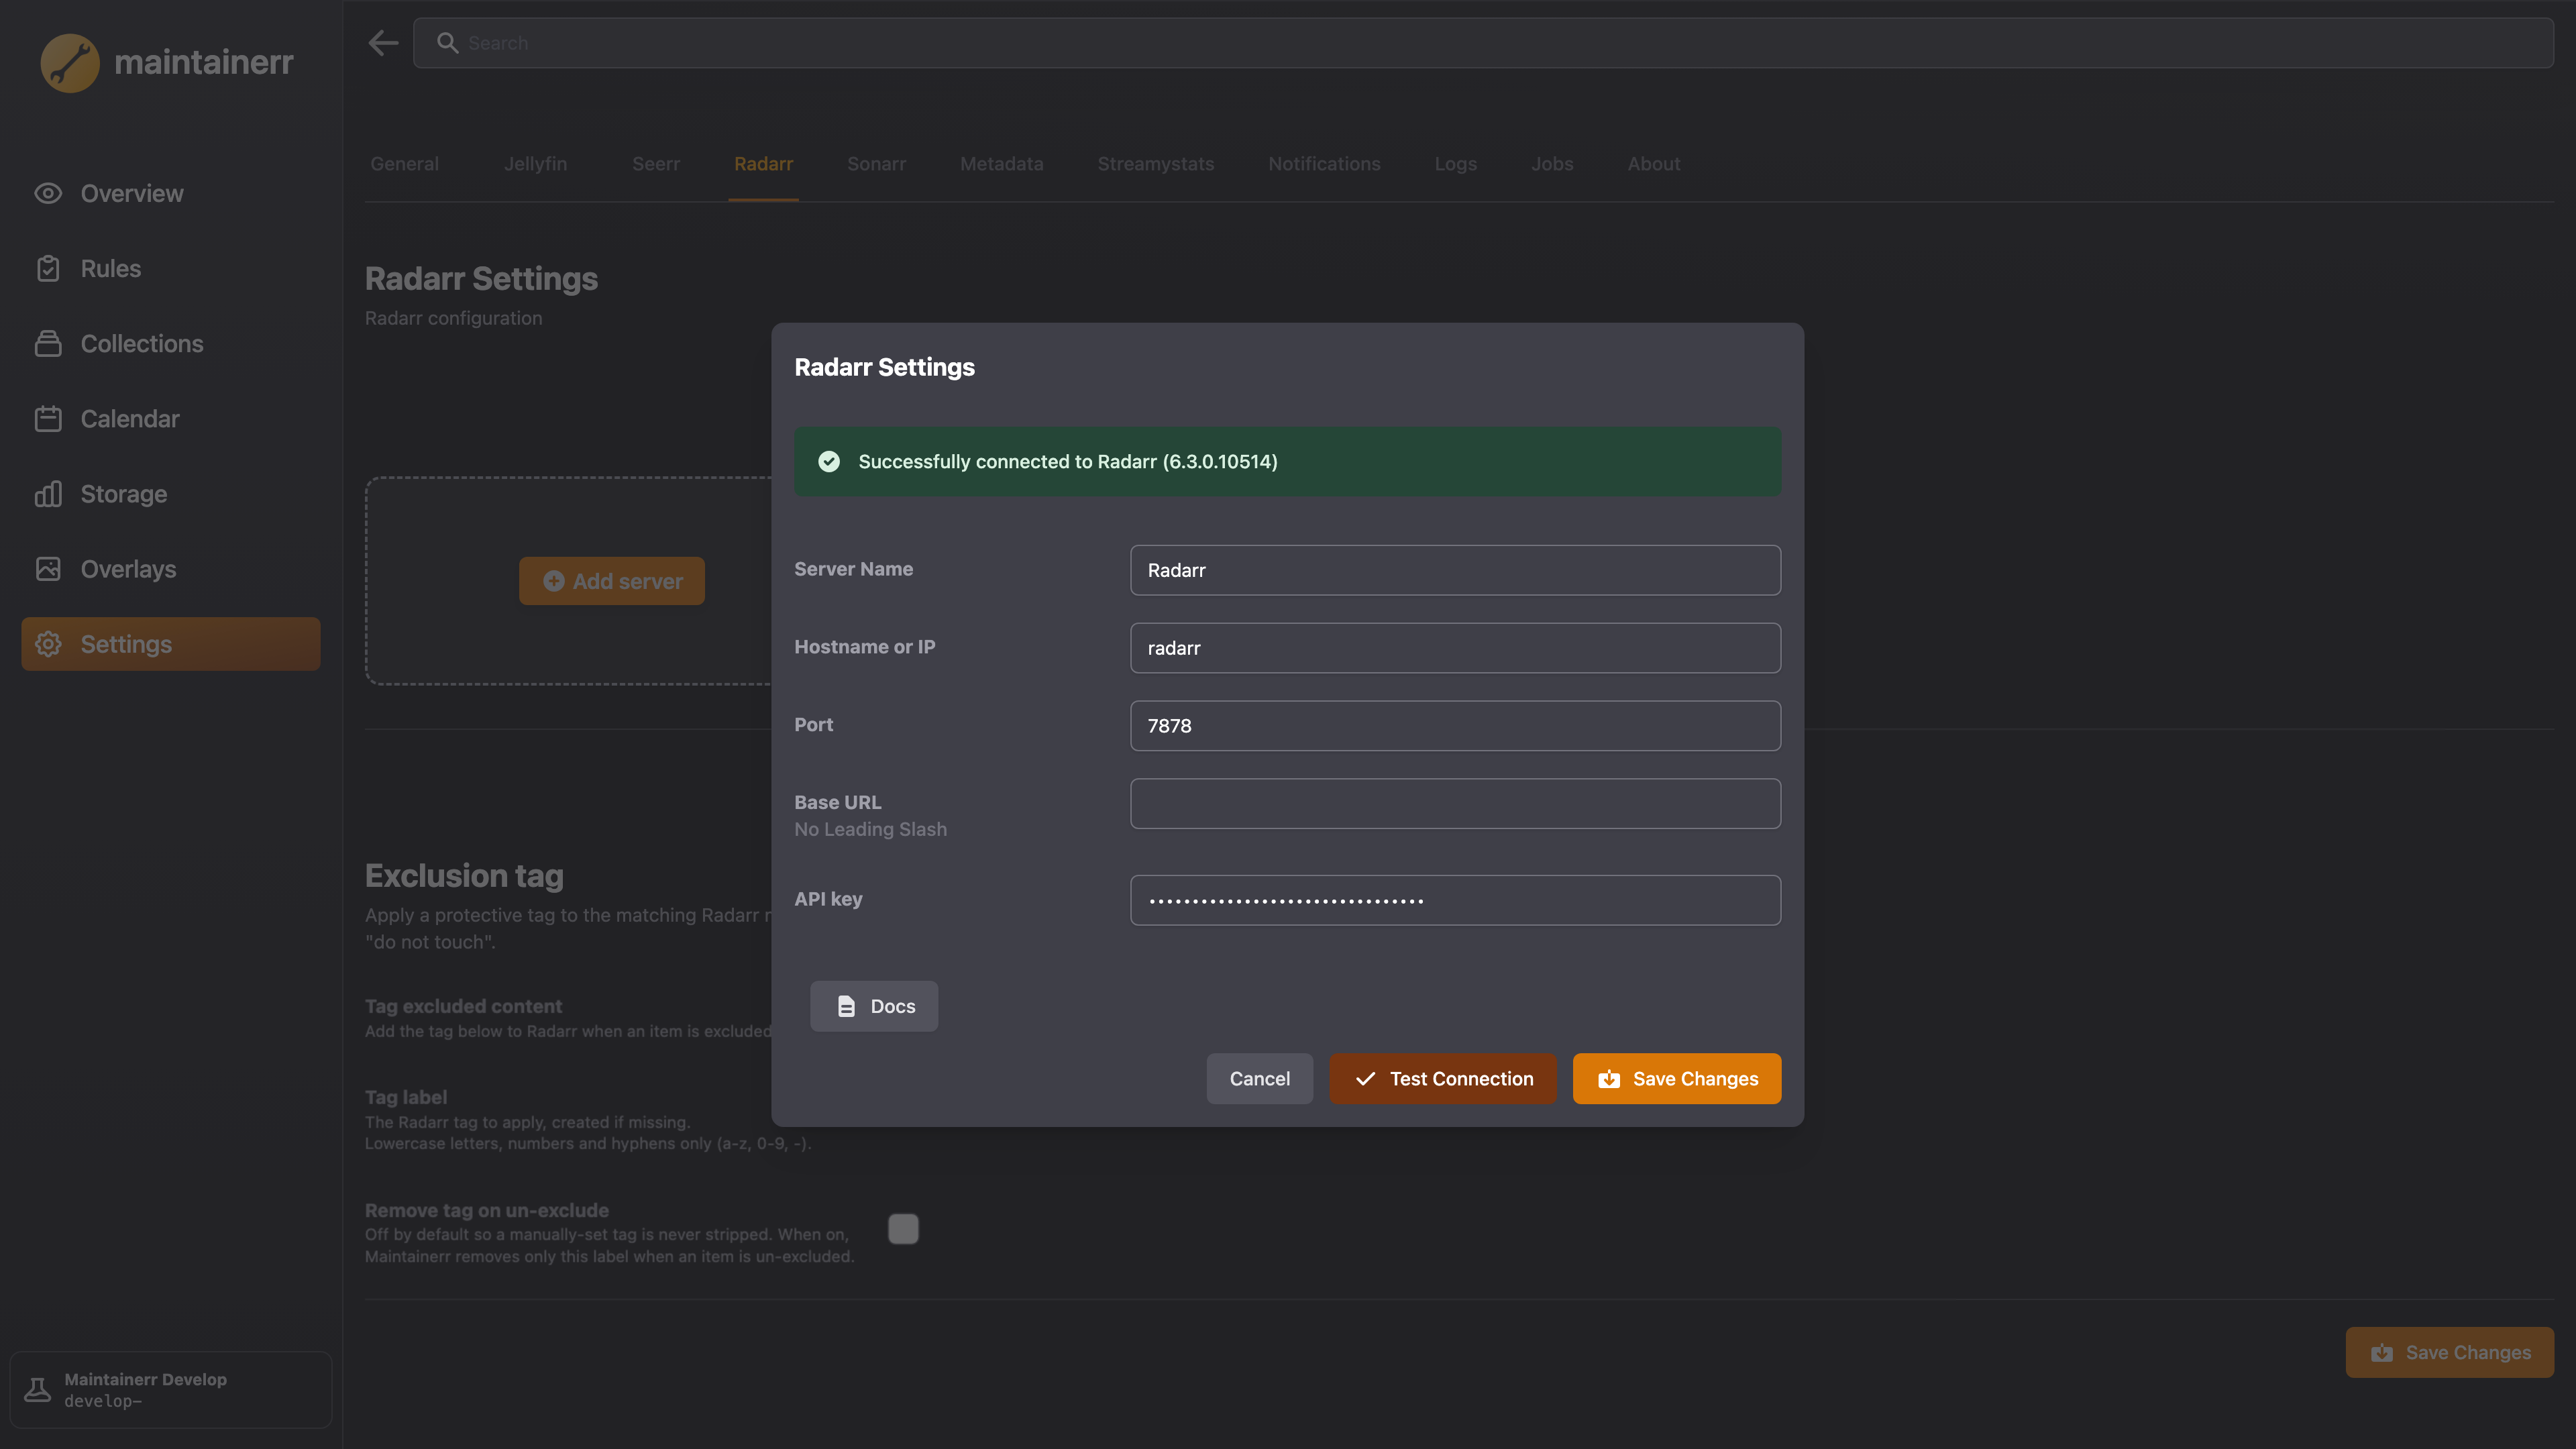The width and height of the screenshot is (2576, 1449).
Task: Save Changes in the Radarr dialog
Action: (1676, 1078)
